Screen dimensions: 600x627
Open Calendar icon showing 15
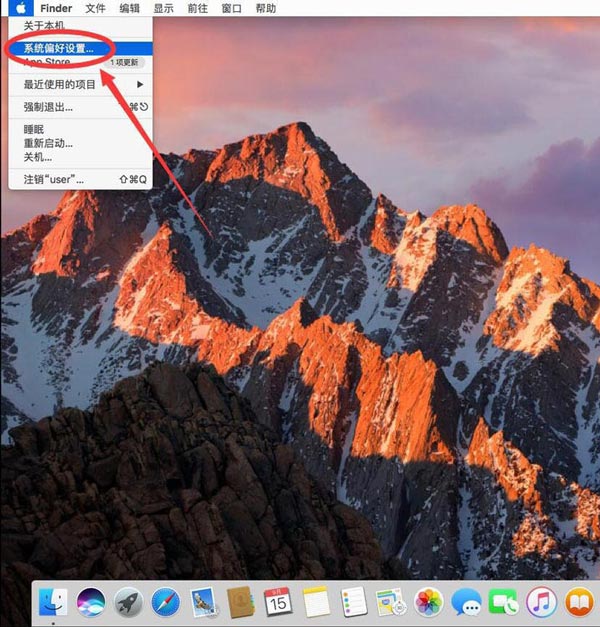pos(278,601)
